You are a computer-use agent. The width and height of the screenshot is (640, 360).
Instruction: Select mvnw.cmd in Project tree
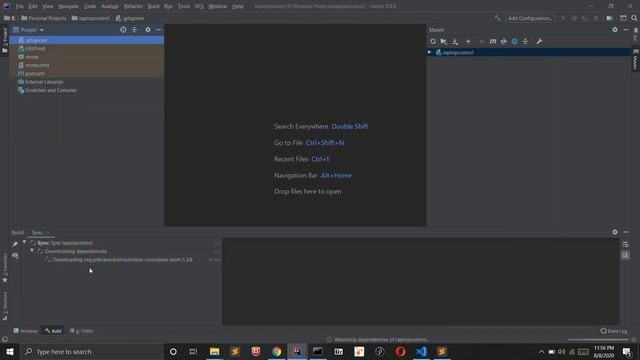(x=87, y=65)
